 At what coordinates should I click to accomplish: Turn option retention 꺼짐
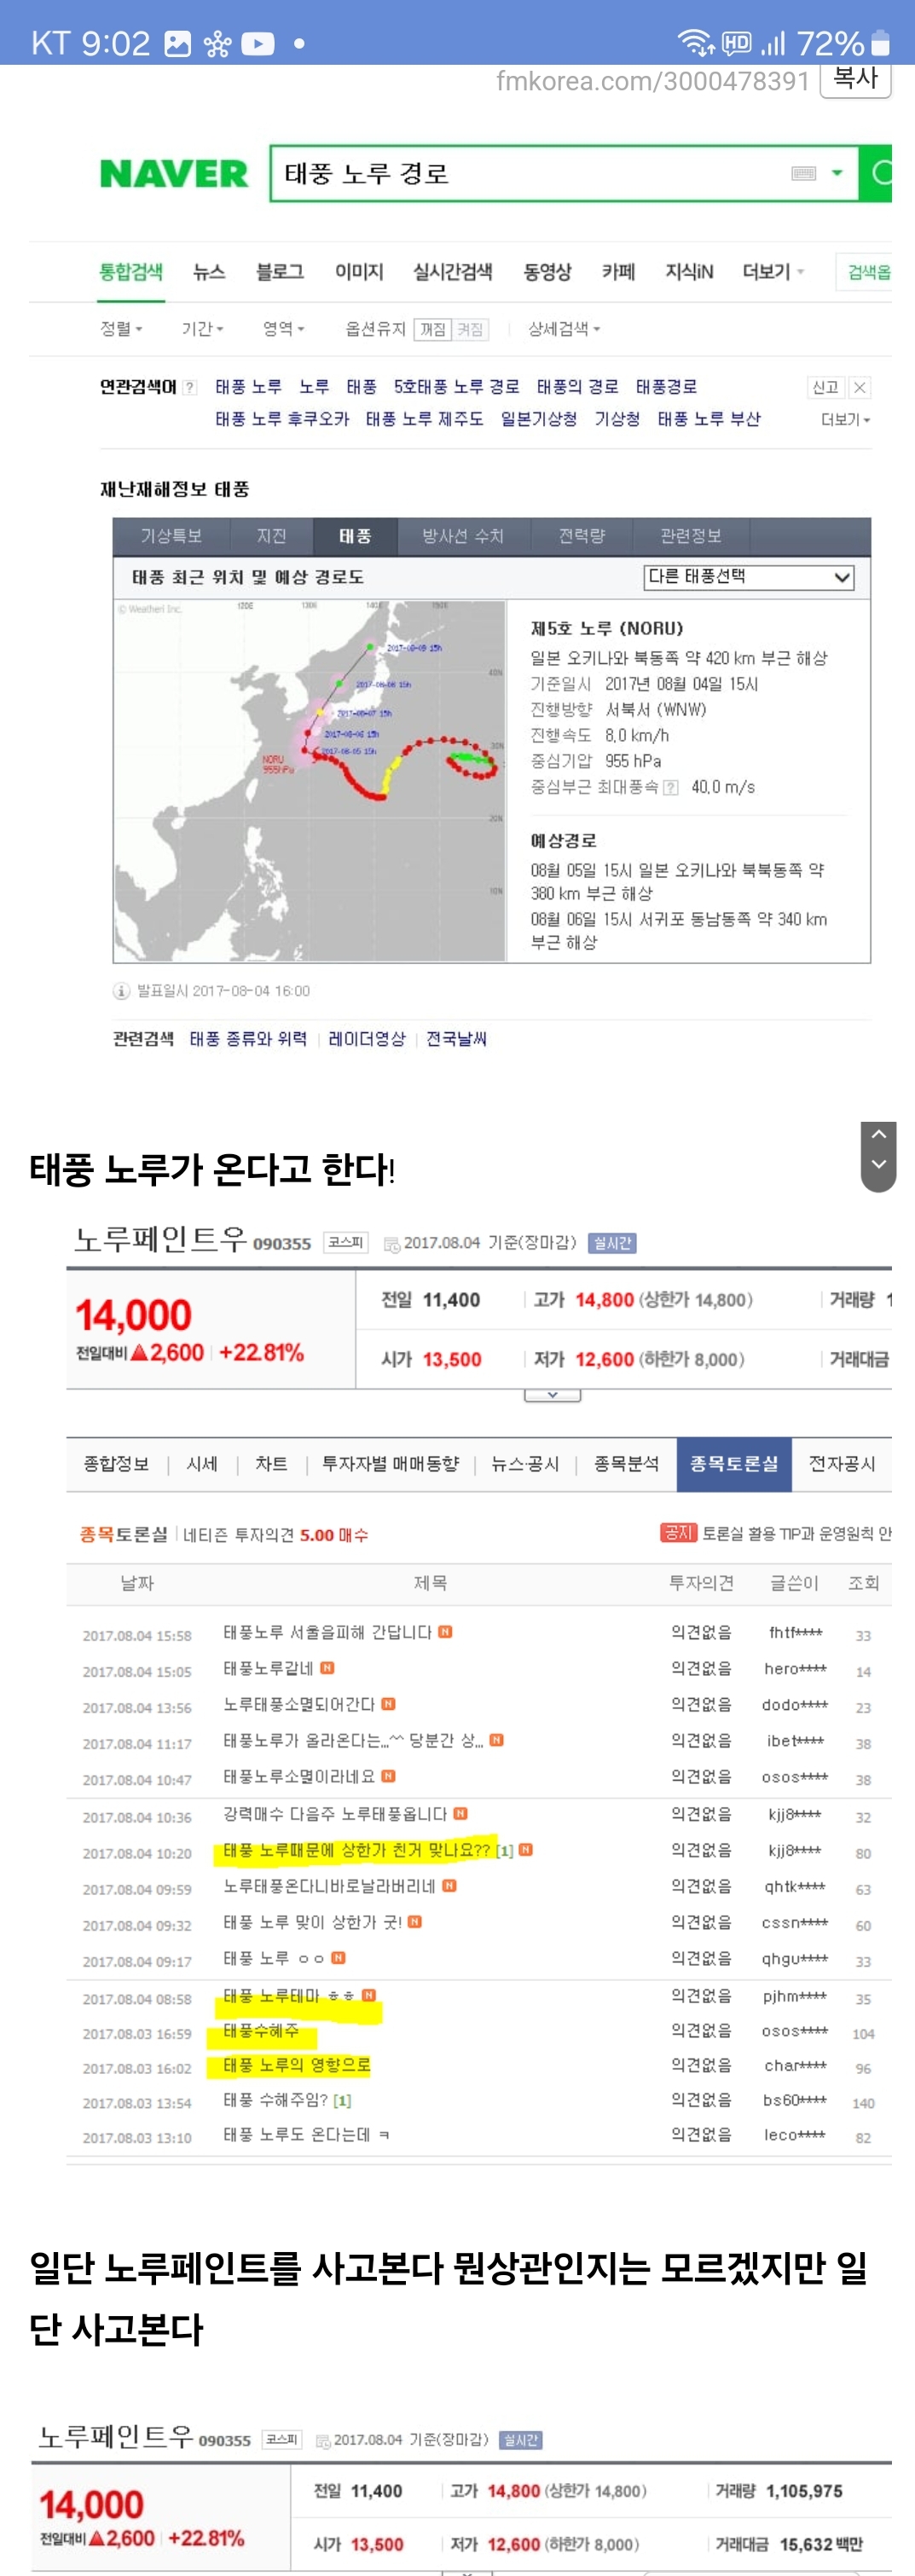tap(433, 329)
